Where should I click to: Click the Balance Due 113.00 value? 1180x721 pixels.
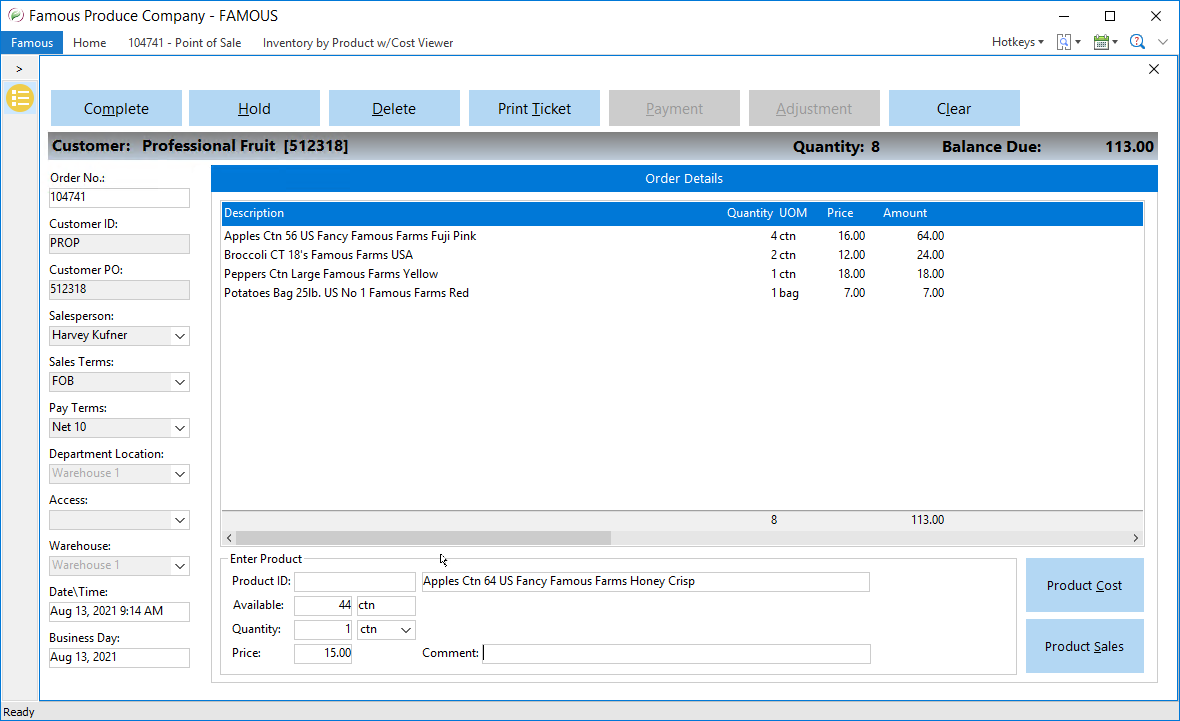(x=1129, y=147)
